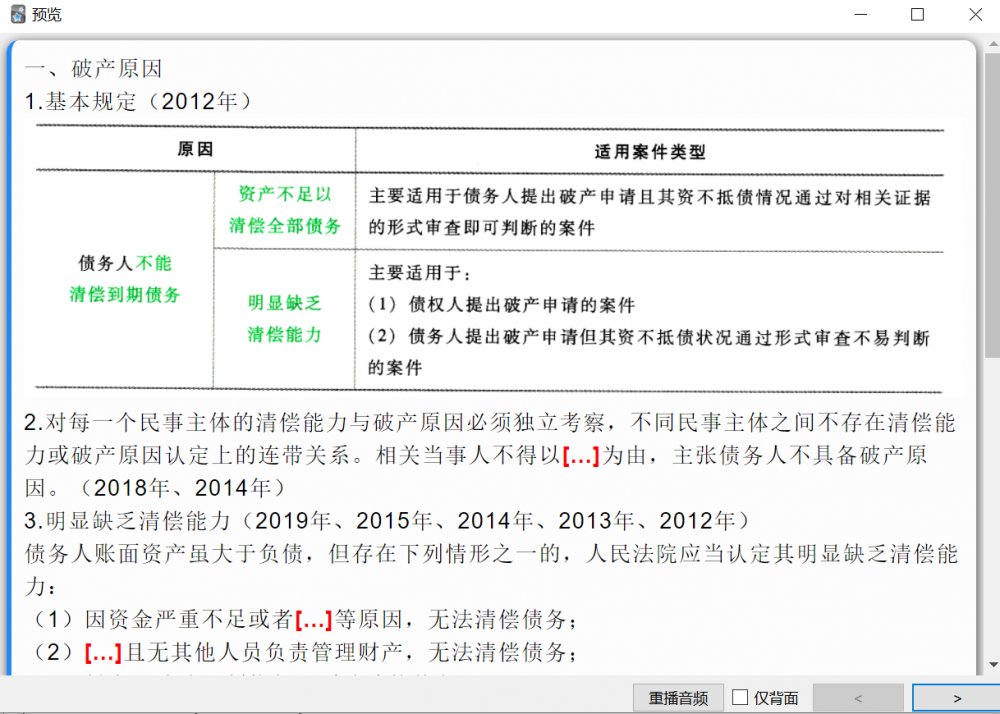
Task: Click the 债务人不能清偿到期债务 table cell
Action: [x=125, y=279]
